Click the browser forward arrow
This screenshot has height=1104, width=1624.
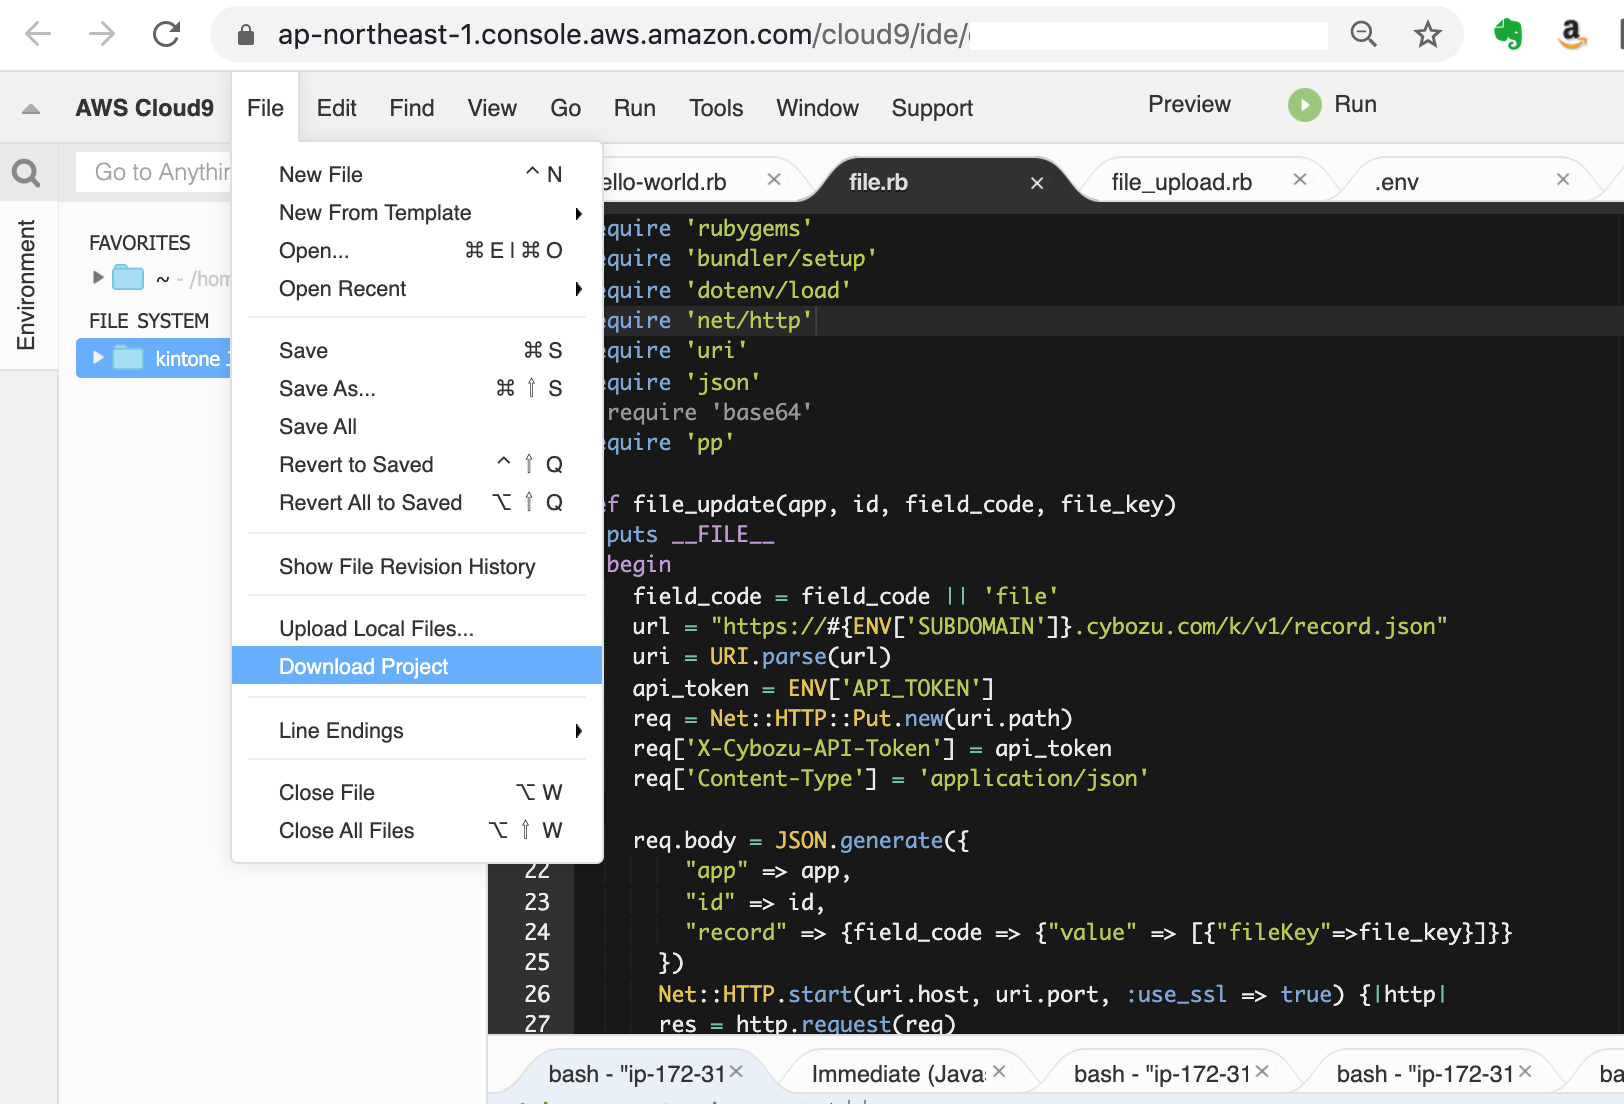(102, 34)
